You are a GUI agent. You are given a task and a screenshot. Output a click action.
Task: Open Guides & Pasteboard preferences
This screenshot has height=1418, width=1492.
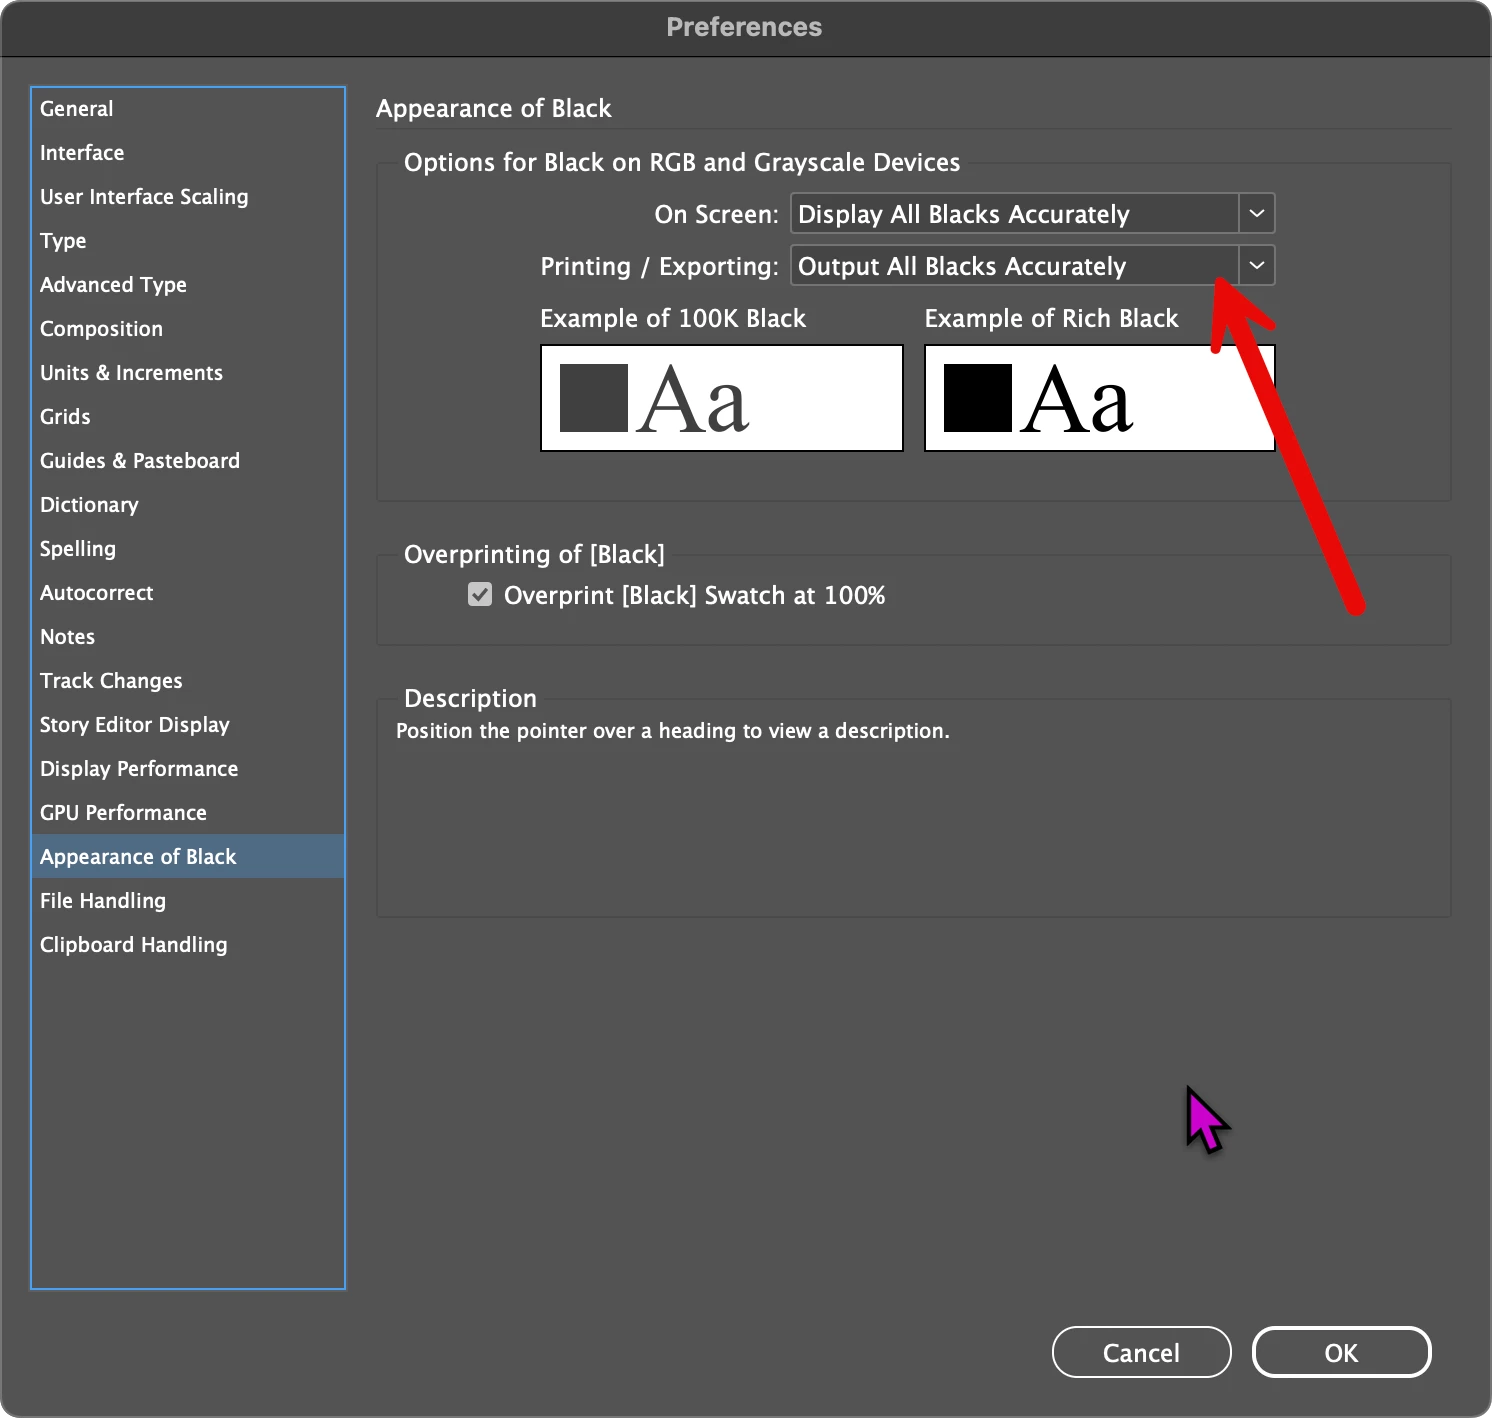coord(188,461)
